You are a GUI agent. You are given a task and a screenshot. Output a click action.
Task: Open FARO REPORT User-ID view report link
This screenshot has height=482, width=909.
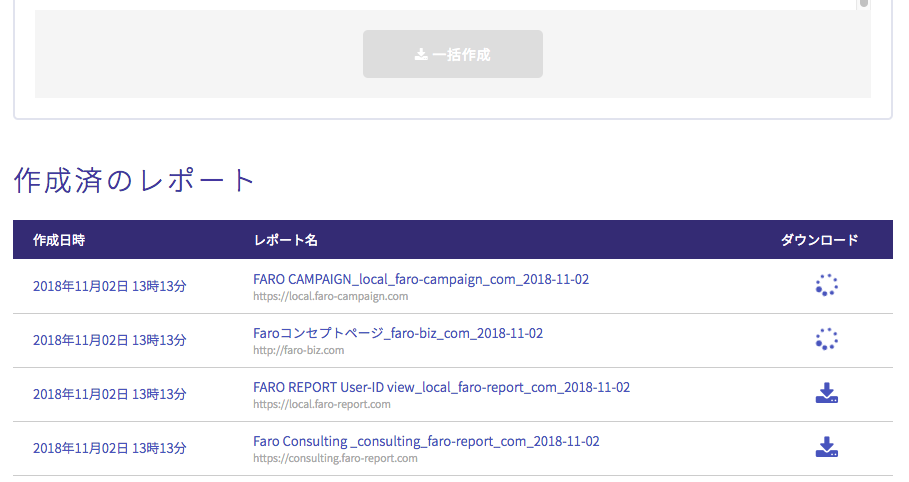click(x=441, y=387)
